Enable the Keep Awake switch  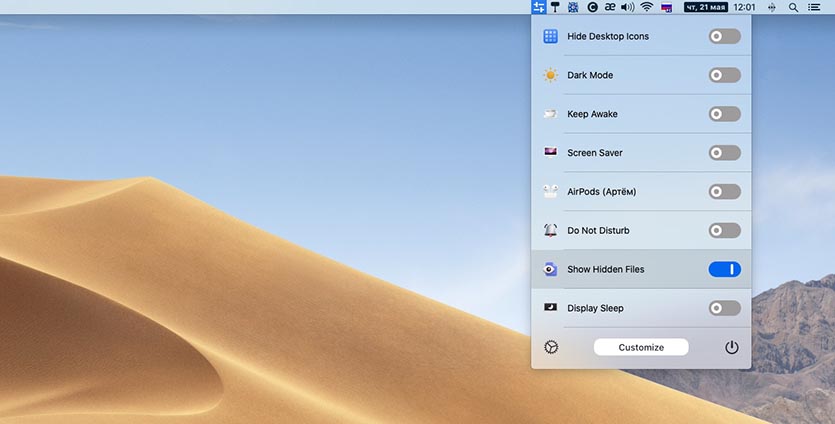[x=724, y=114]
